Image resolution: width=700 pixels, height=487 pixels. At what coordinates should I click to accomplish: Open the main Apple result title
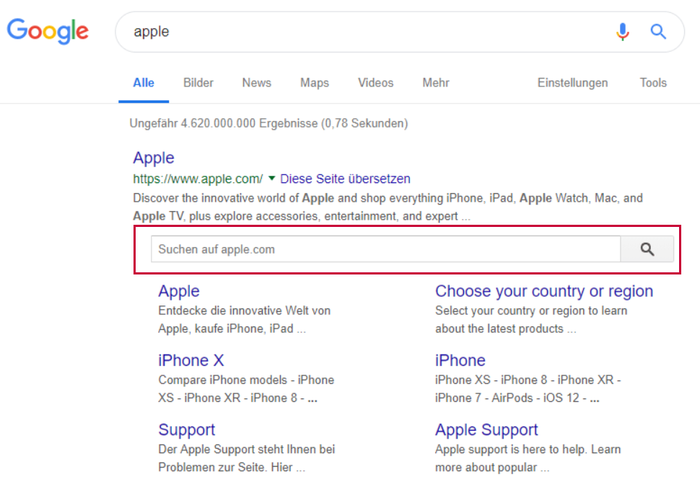click(x=154, y=158)
